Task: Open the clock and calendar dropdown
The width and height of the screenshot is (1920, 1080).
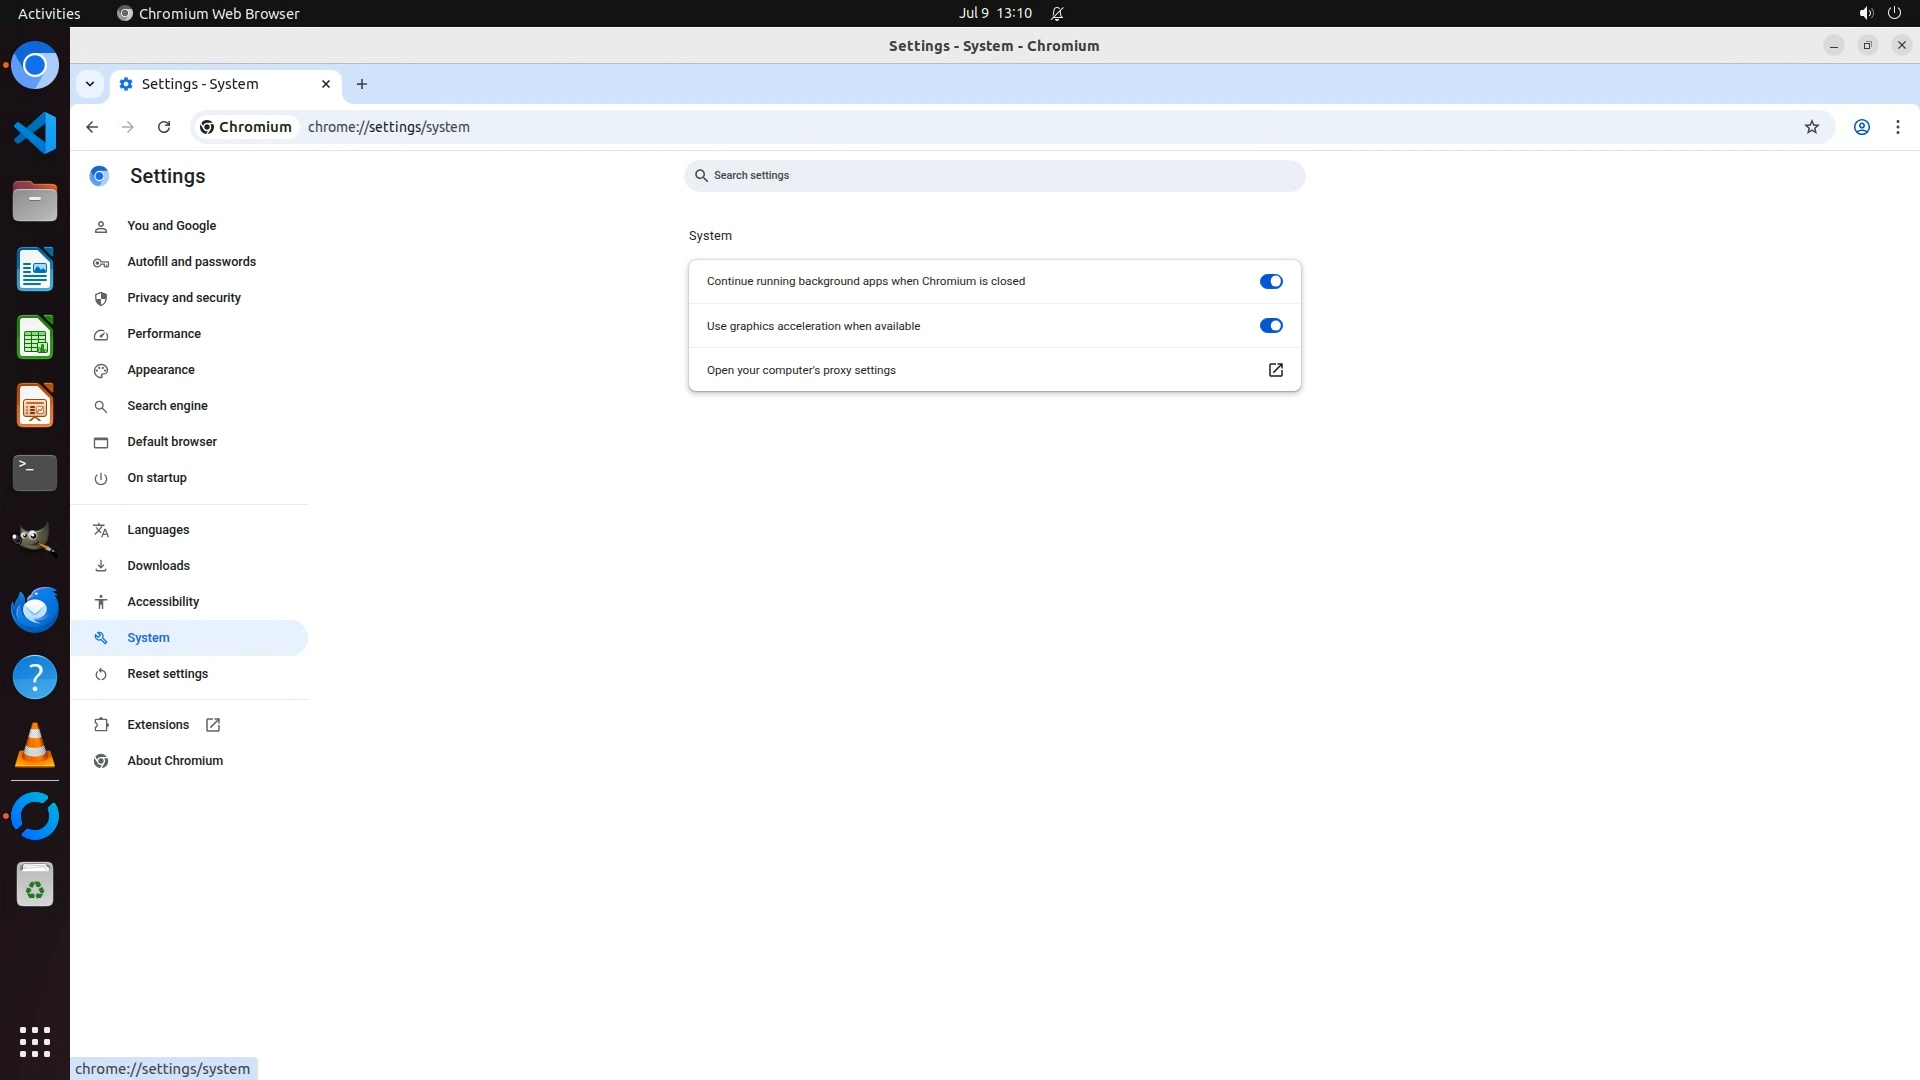Action: [x=994, y=13]
